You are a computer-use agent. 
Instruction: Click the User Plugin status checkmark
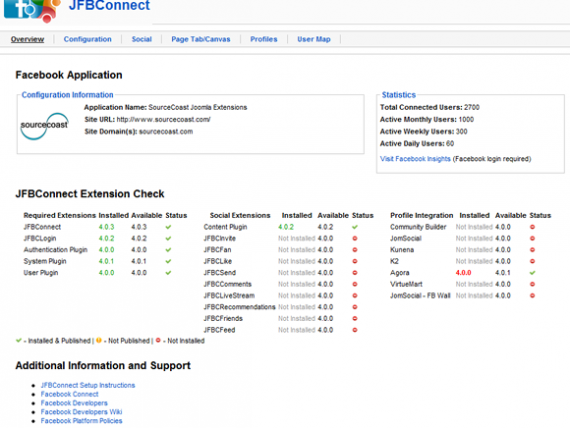tap(168, 273)
